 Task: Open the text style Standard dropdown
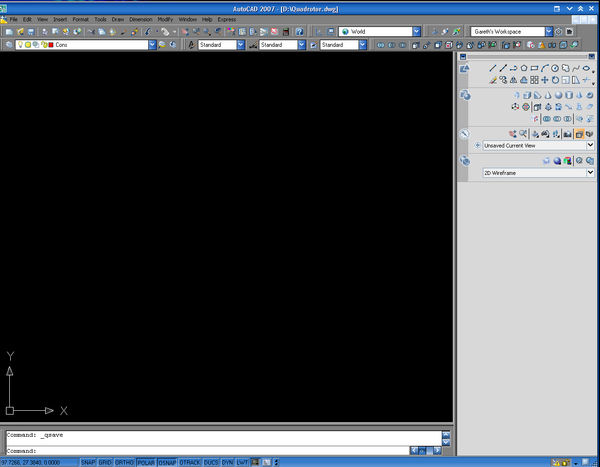pyautogui.click(x=222, y=45)
